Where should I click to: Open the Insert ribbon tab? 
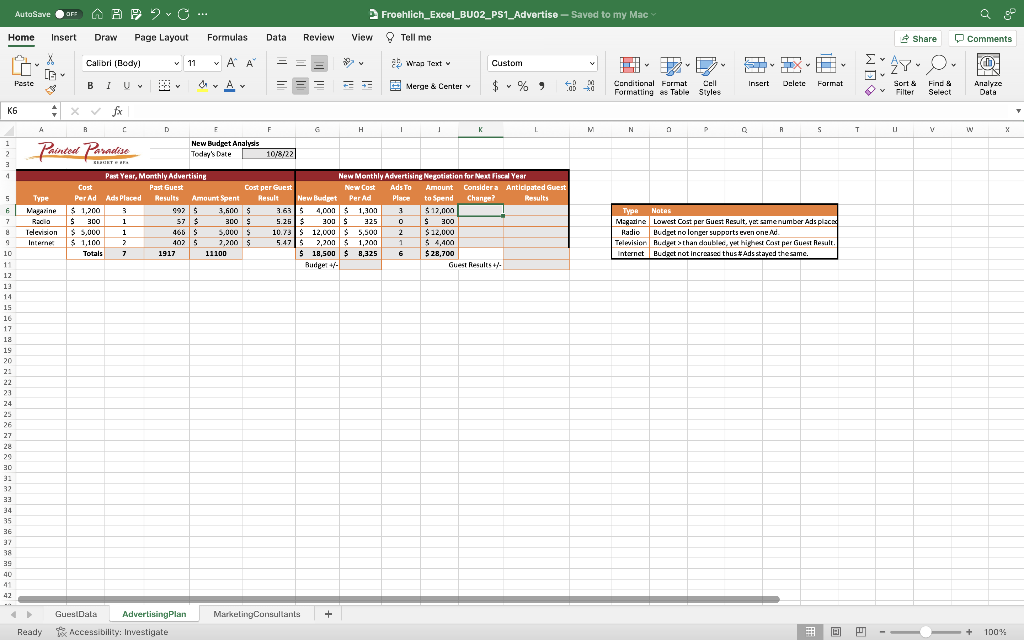click(x=63, y=37)
